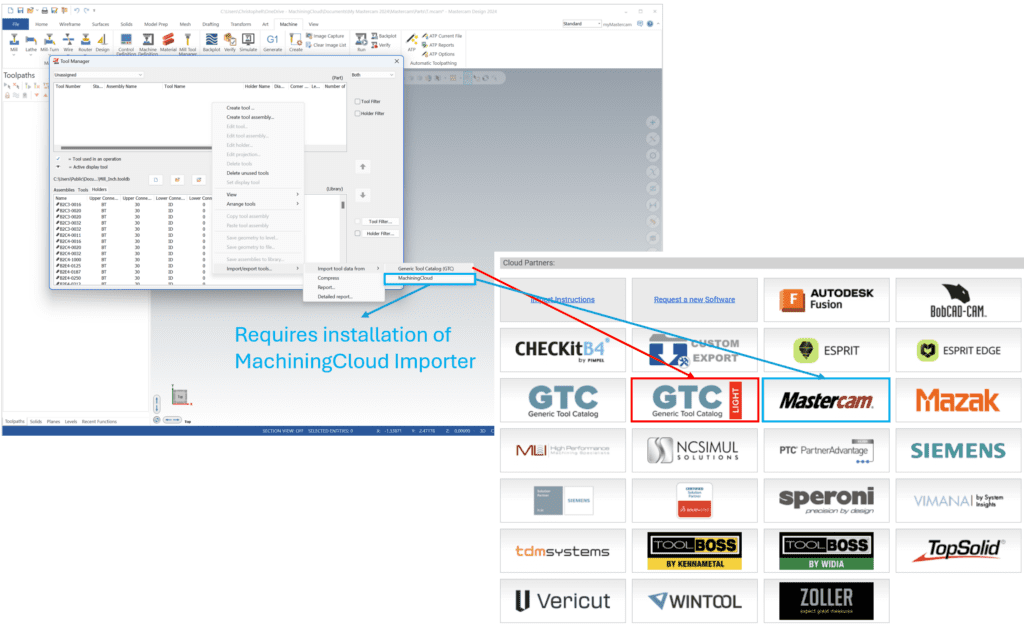The width and height of the screenshot is (1024, 627).
Task: Open ATP Reports
Action: [438, 45]
